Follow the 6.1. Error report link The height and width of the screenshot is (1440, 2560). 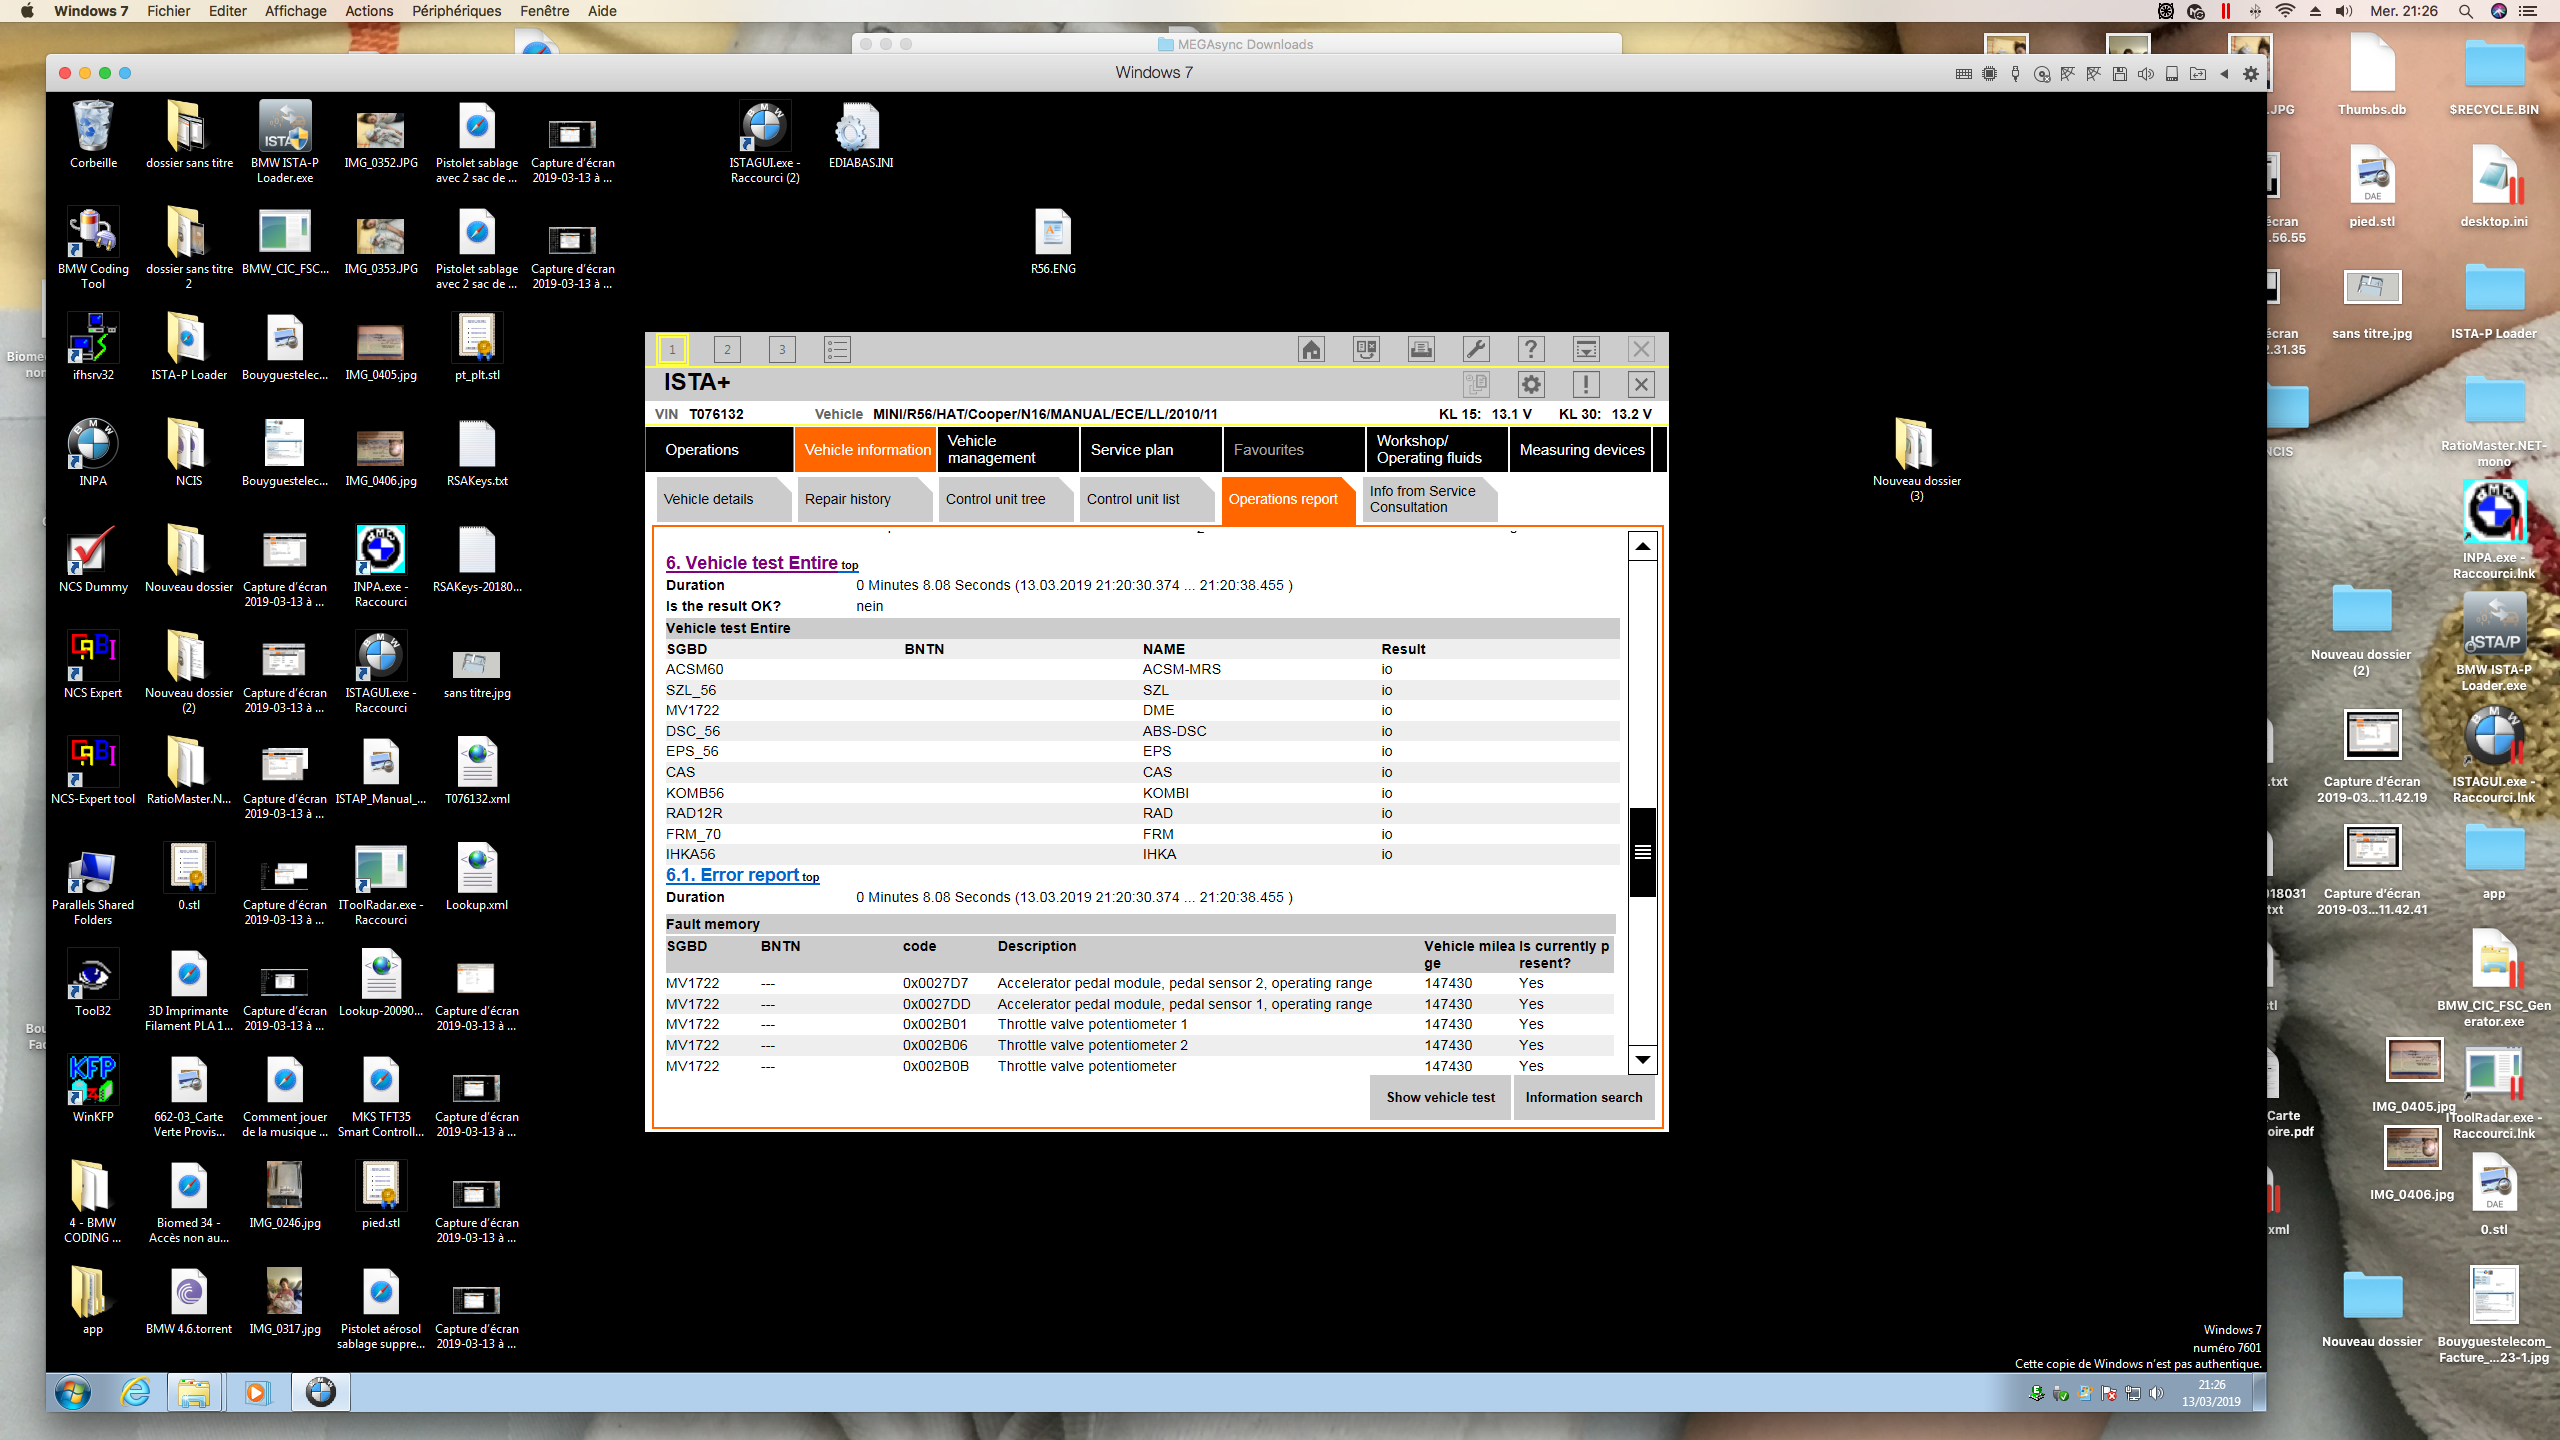pos(733,875)
